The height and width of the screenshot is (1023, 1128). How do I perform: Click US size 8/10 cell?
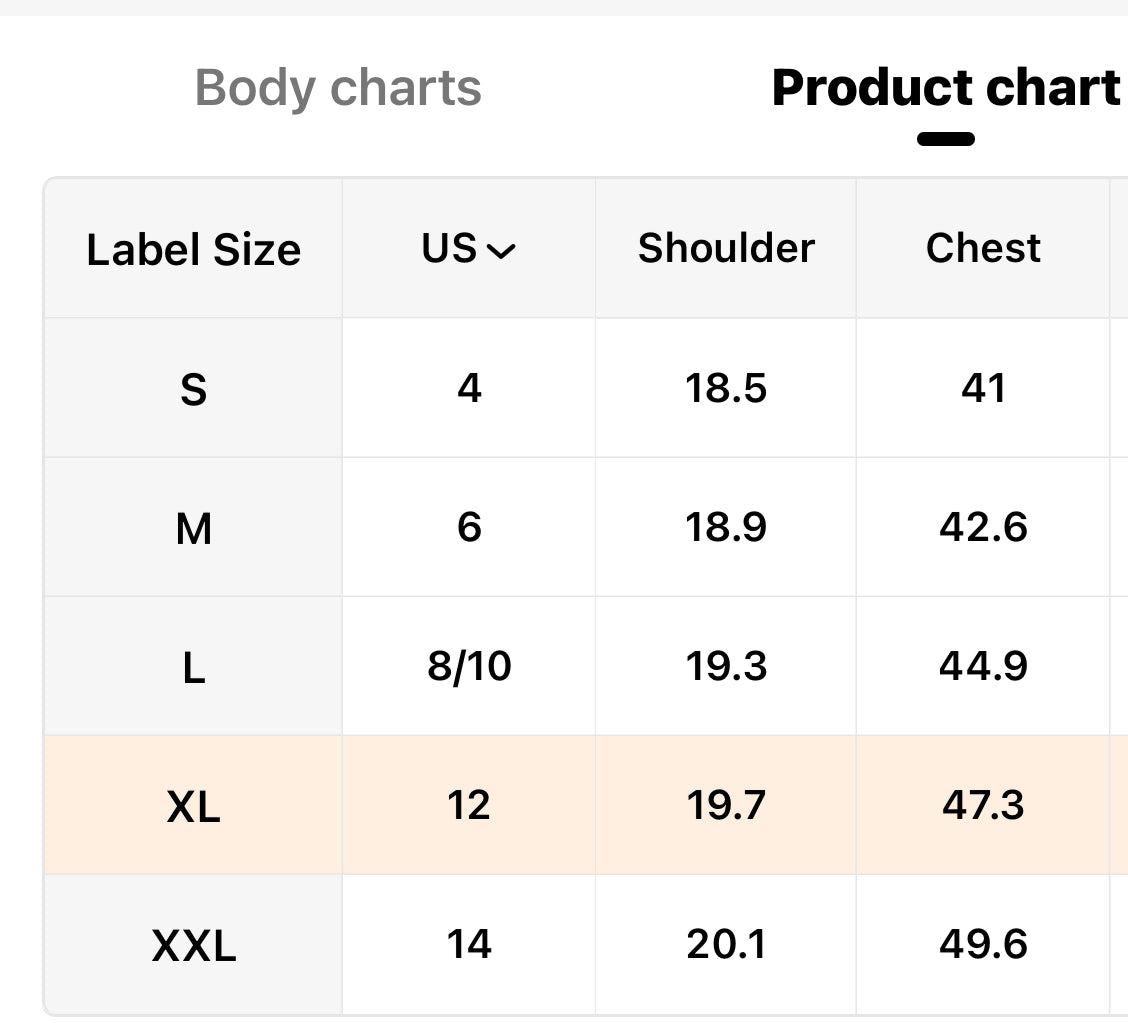click(x=469, y=666)
